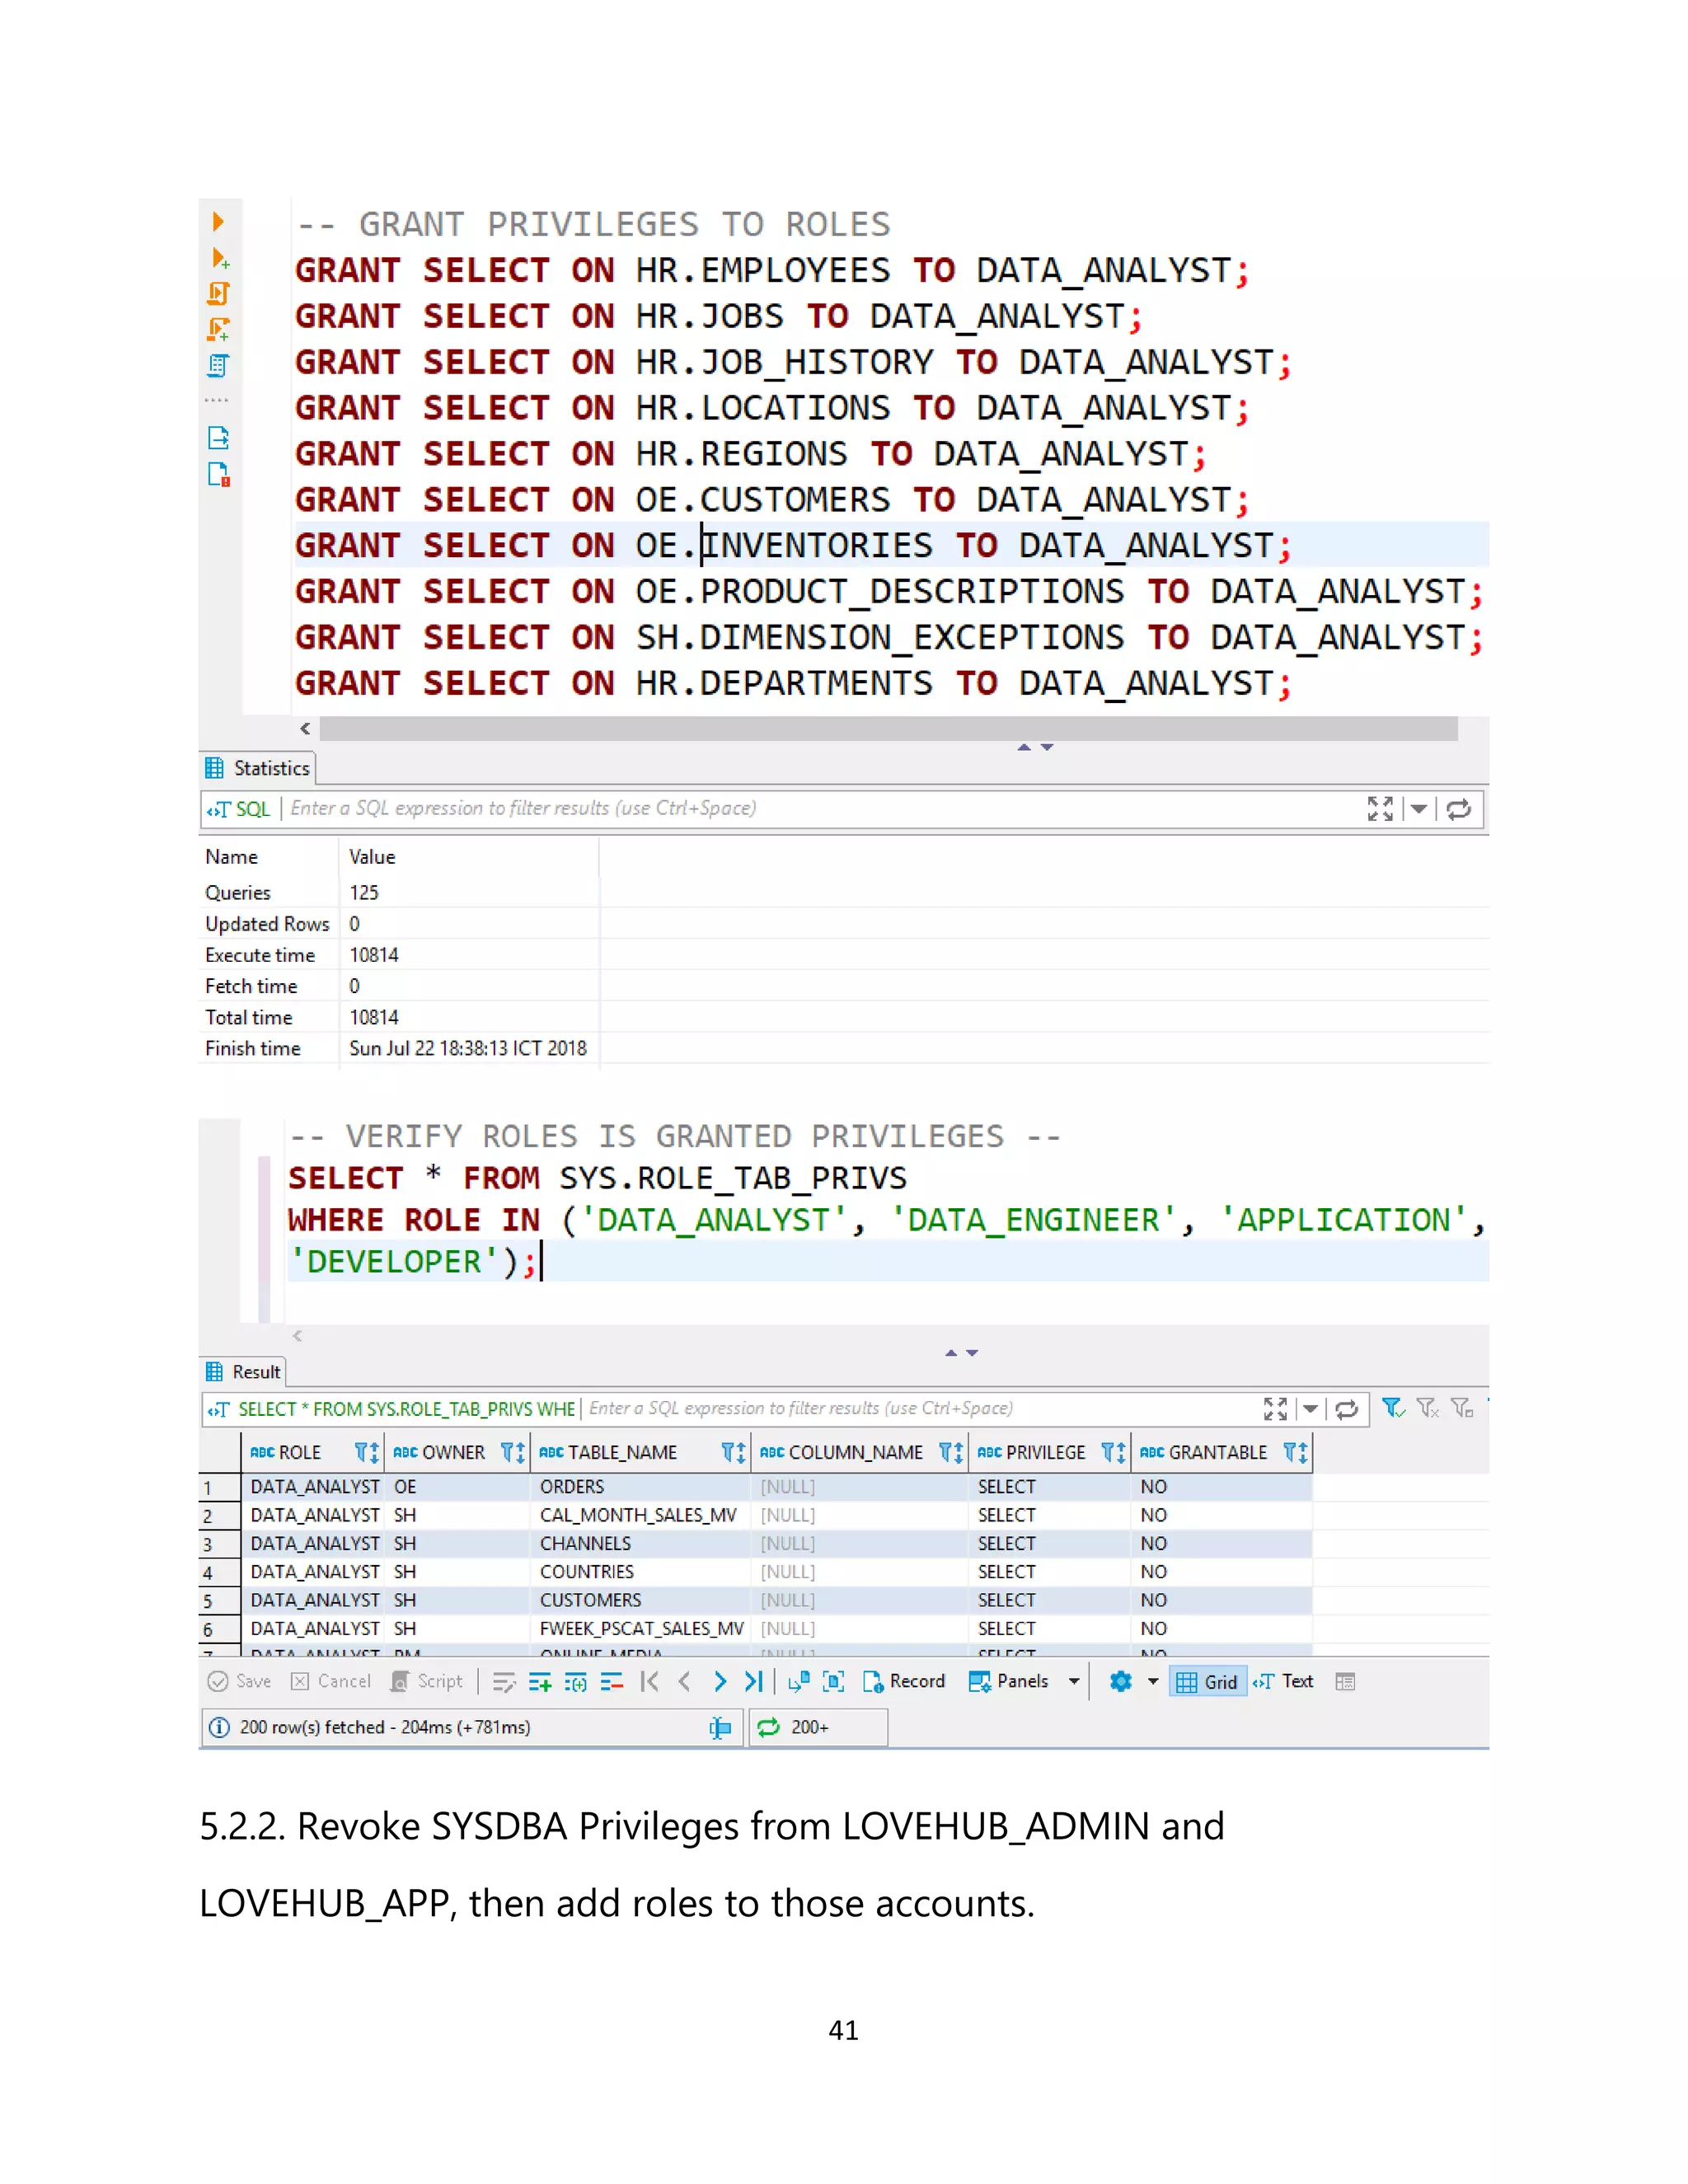Fetch more rows with 200+ button
This screenshot has width=1688, height=2184.
coord(818,1727)
